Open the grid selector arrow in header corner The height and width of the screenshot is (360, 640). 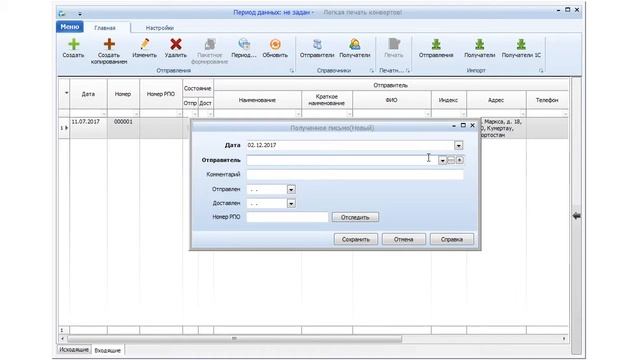click(66, 93)
